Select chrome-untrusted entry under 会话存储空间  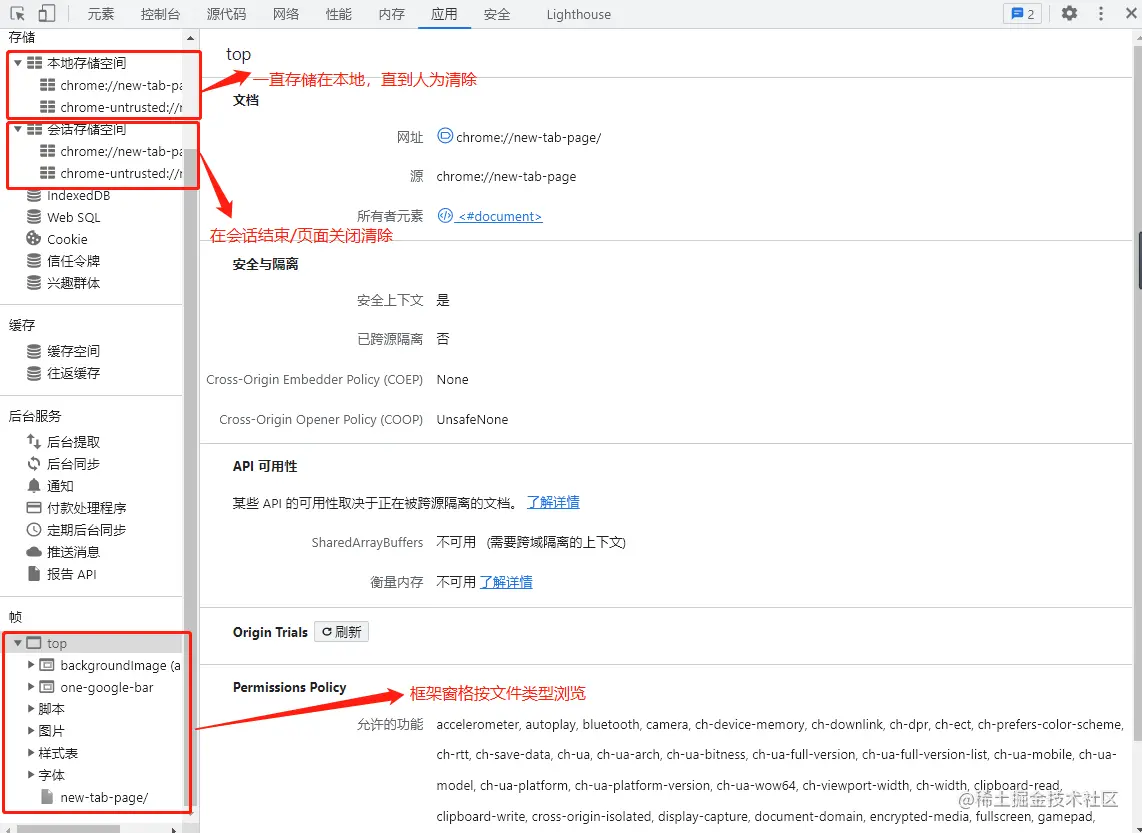point(111,173)
